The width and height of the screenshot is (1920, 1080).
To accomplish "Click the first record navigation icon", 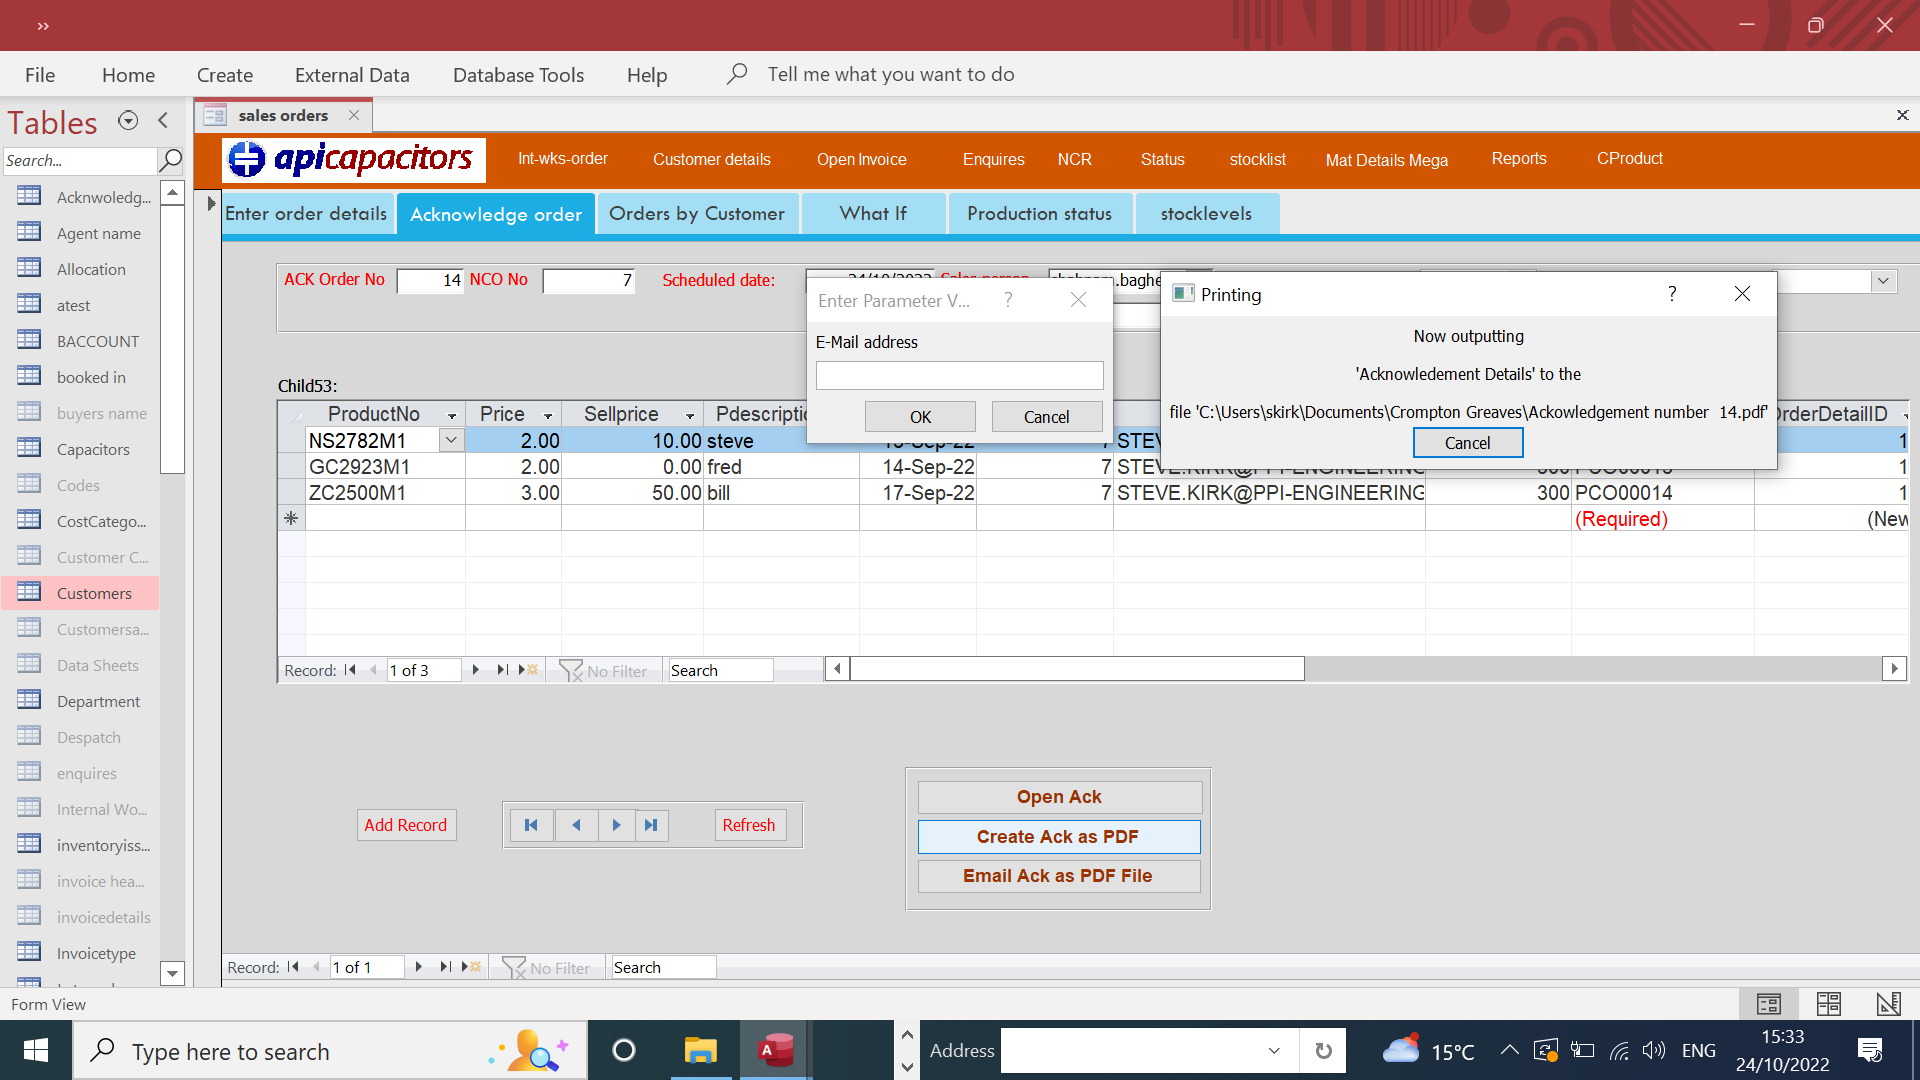I will coord(531,825).
